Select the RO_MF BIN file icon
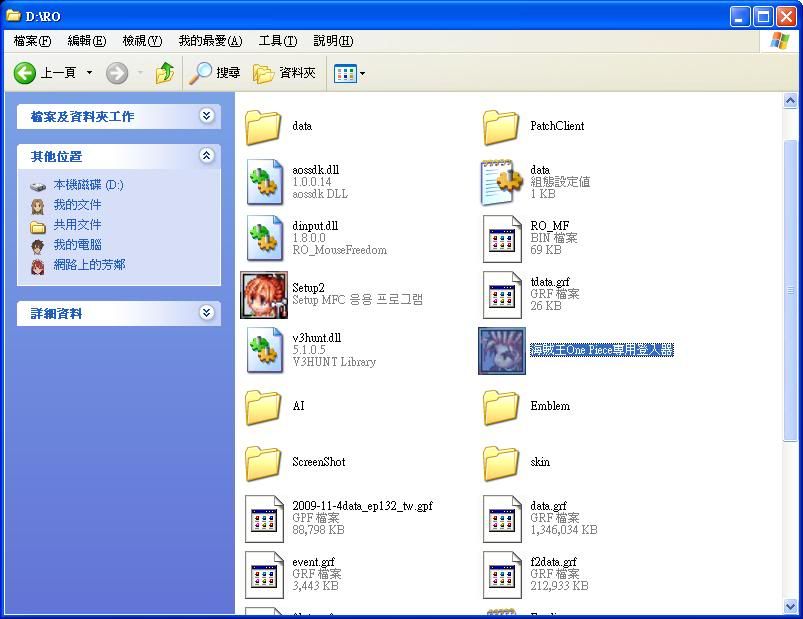 501,239
